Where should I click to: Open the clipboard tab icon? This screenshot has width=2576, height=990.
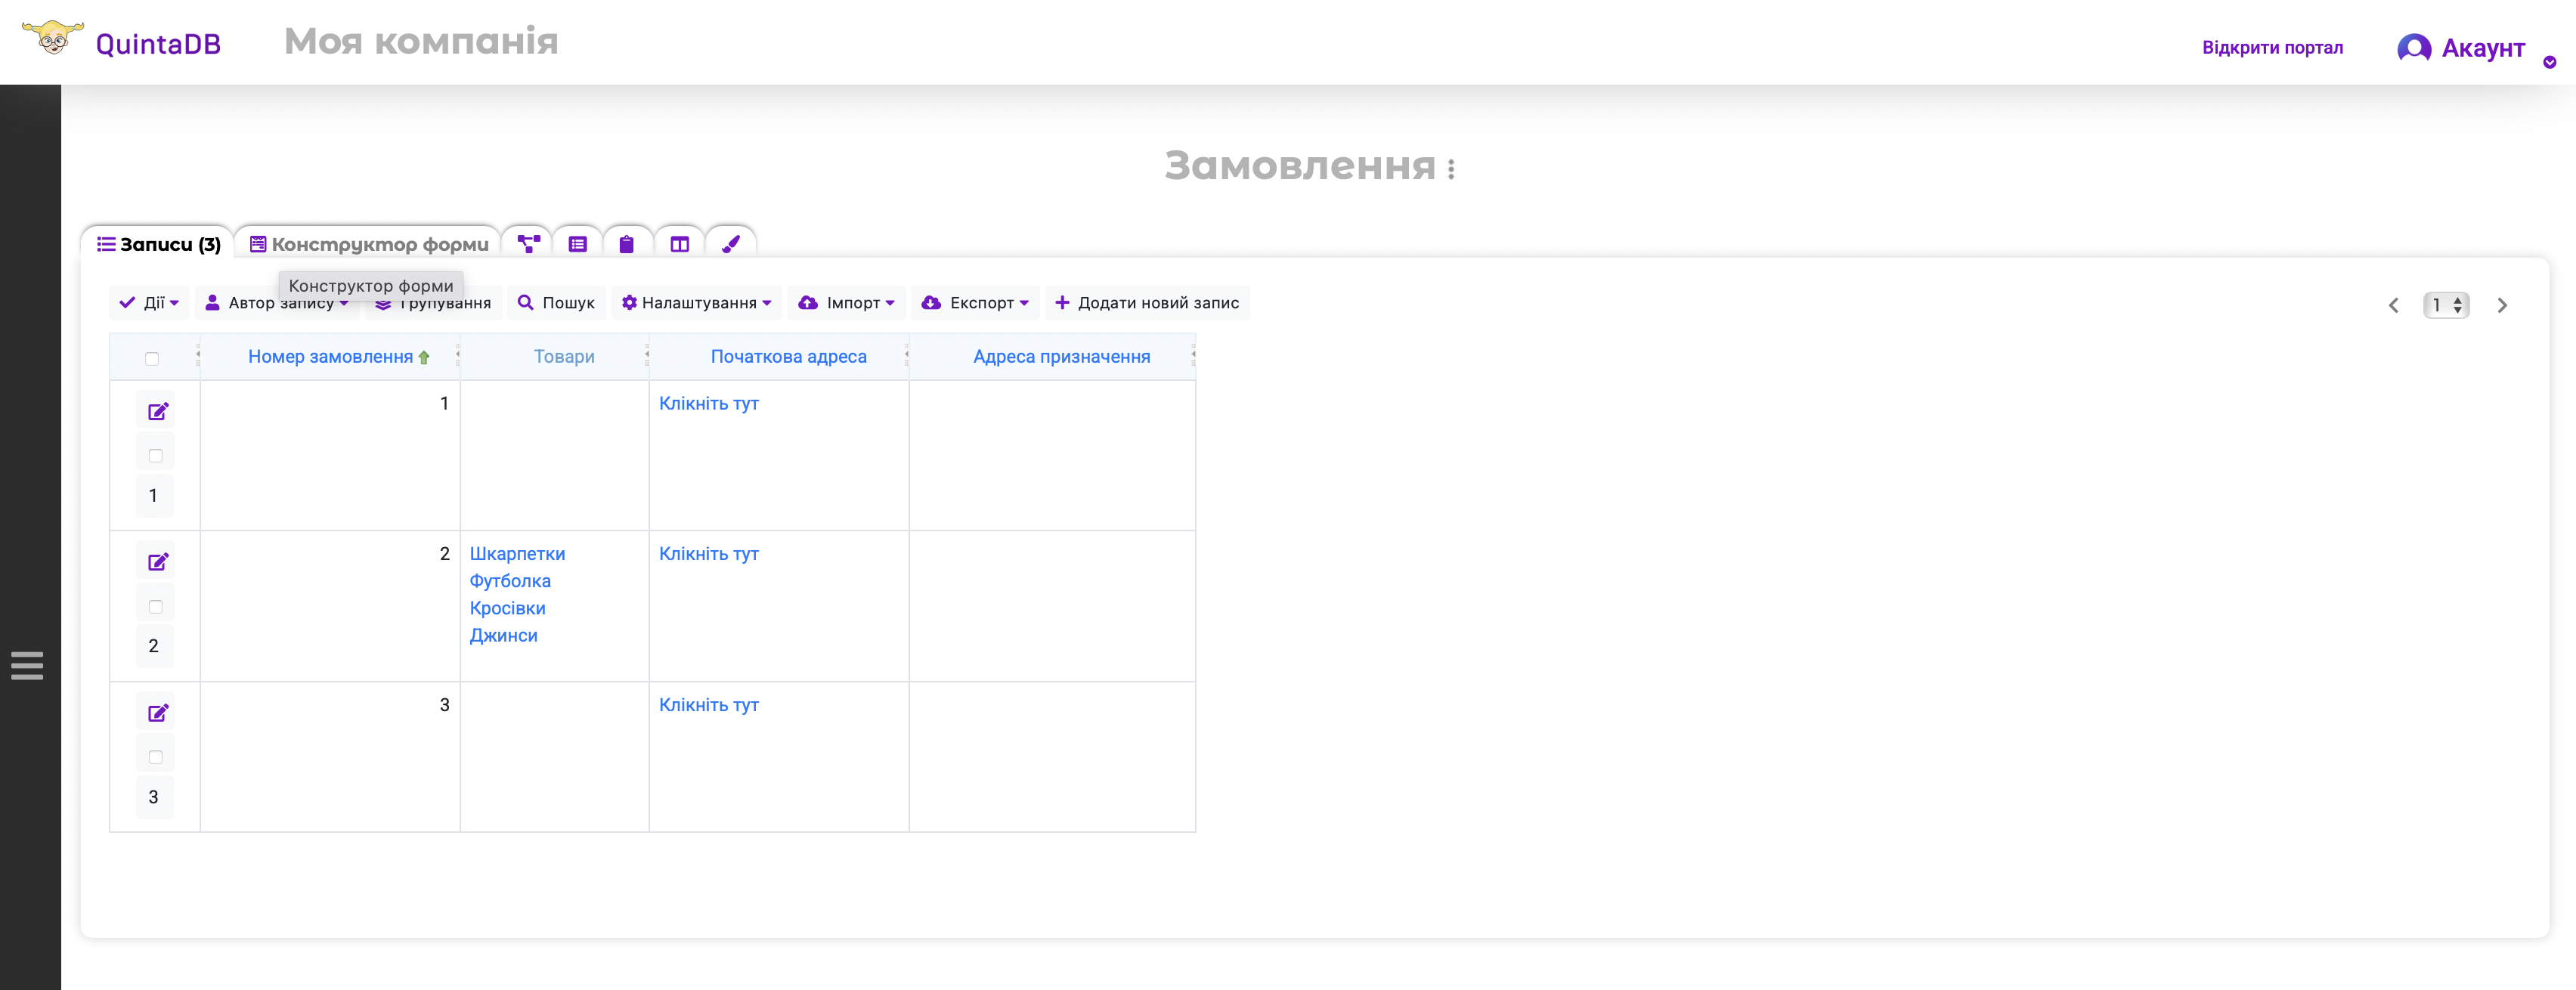click(x=627, y=244)
